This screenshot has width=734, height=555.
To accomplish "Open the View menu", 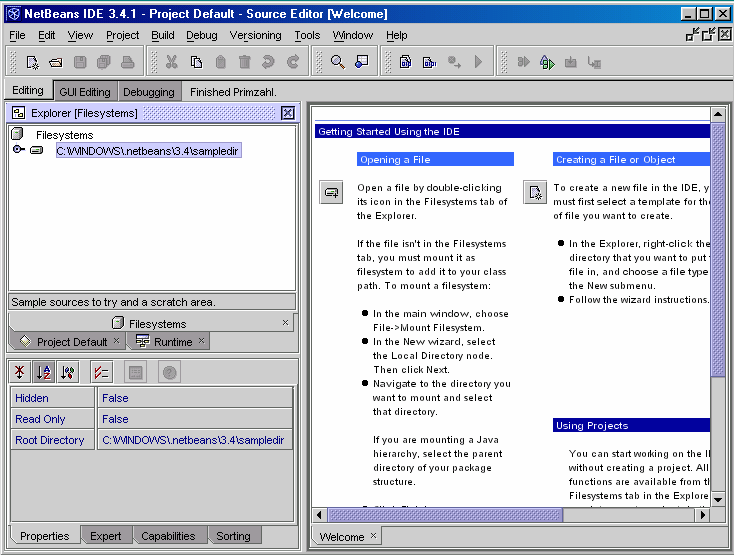I will click(x=80, y=35).
